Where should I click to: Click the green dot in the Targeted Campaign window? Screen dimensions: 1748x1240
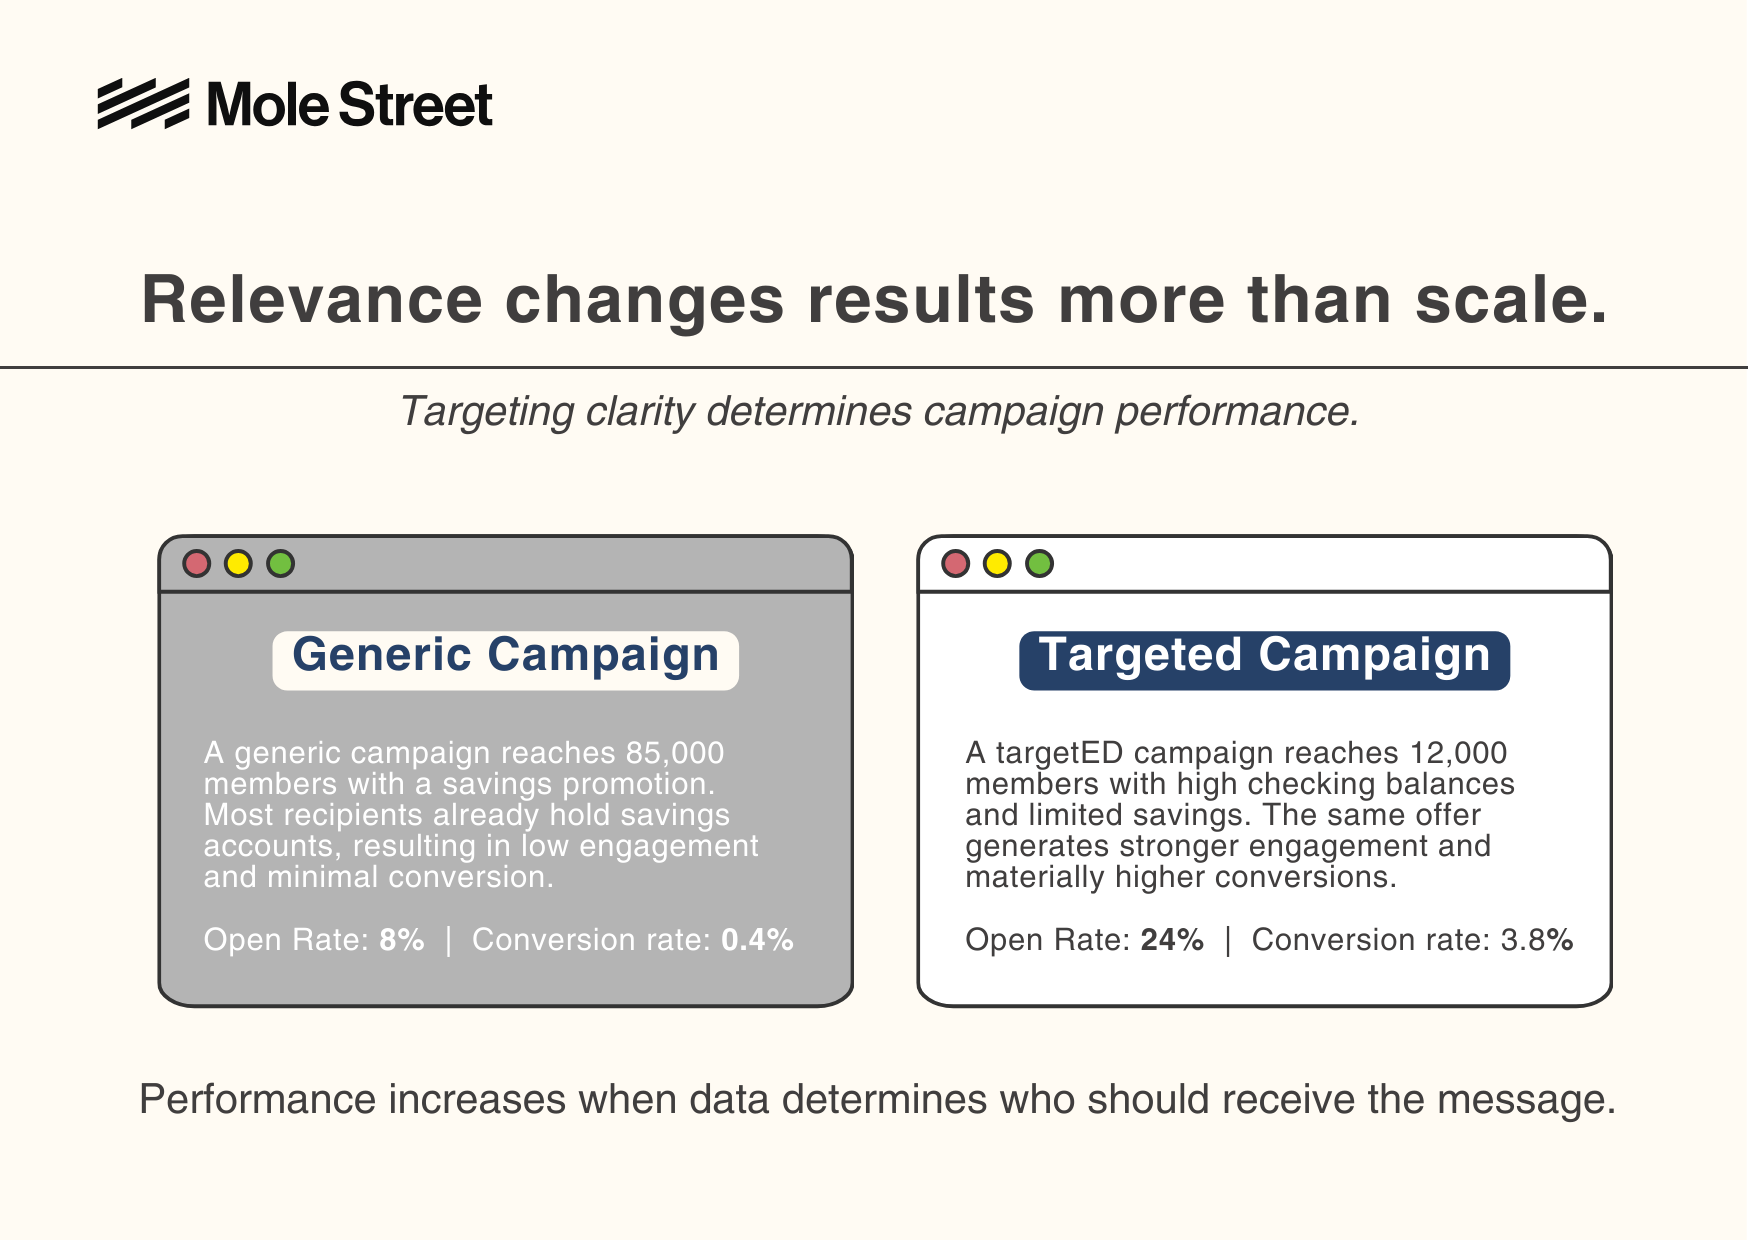(x=1040, y=564)
